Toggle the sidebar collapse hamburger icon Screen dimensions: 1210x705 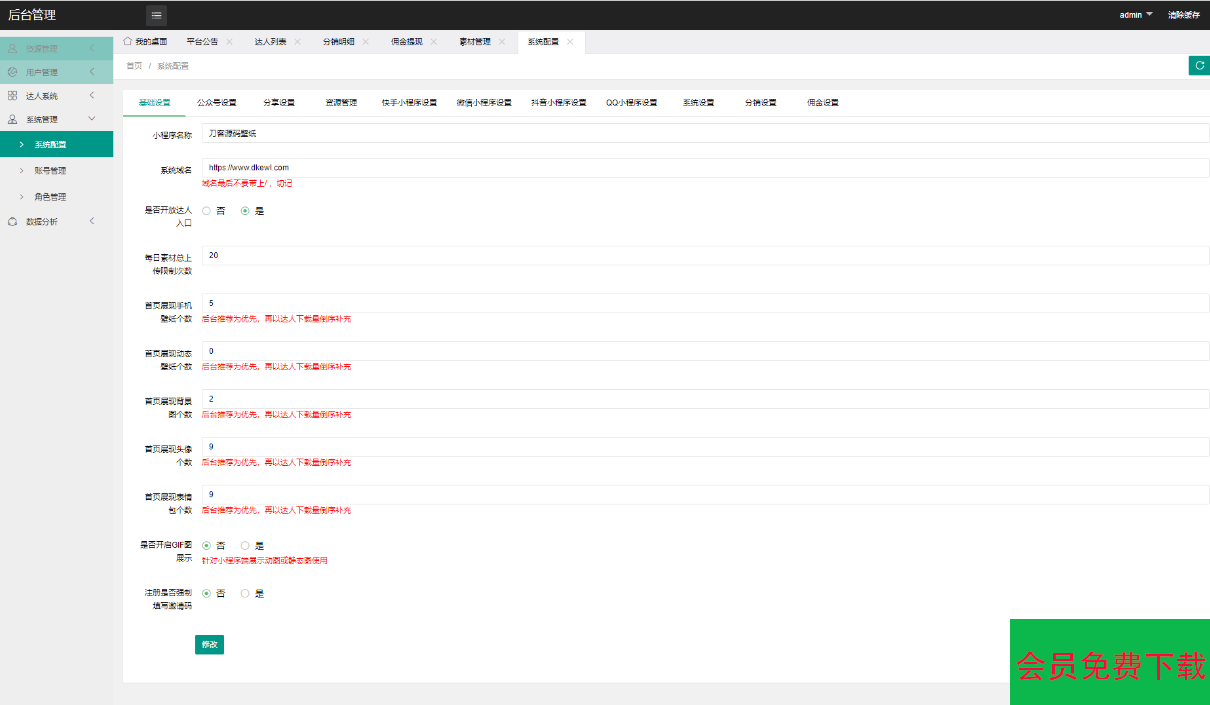click(156, 15)
